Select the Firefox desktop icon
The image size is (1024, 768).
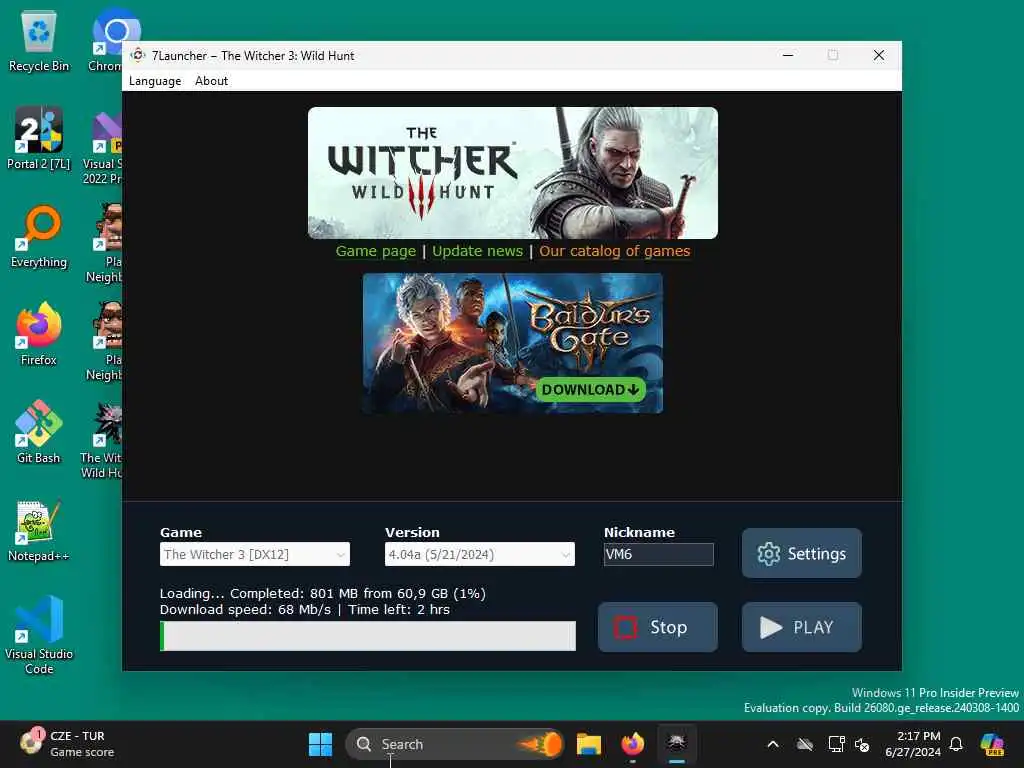pos(39,334)
